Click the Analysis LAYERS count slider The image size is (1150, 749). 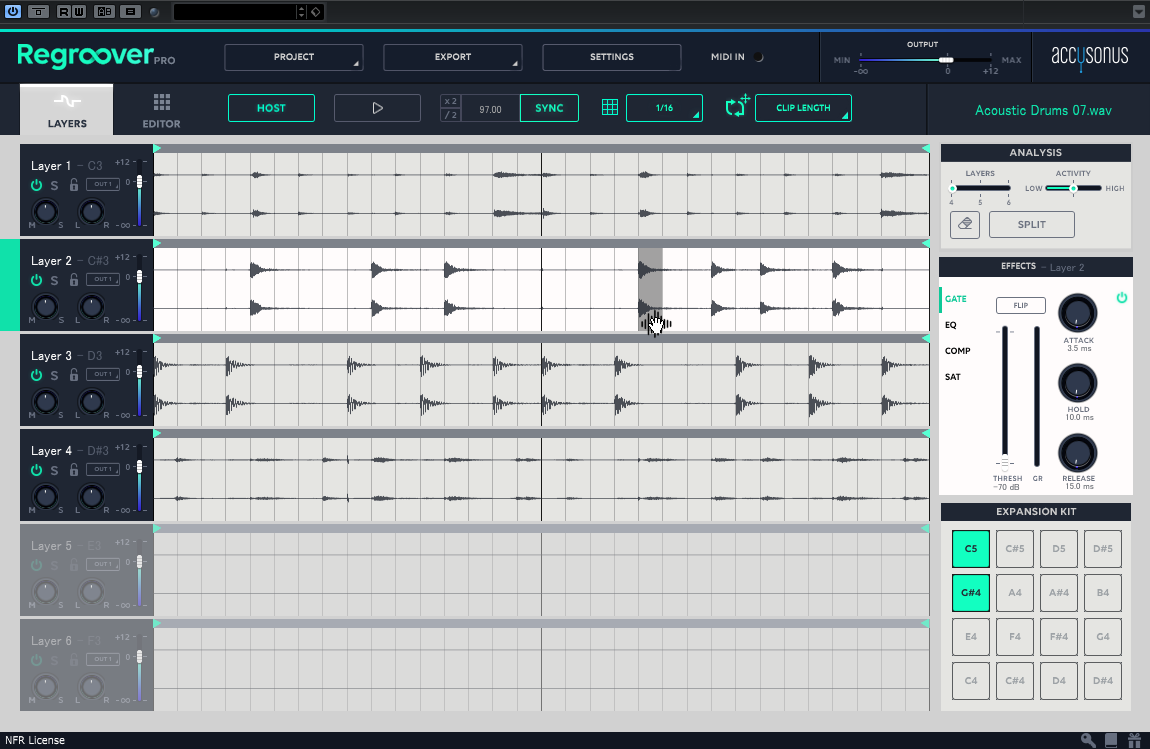tap(980, 189)
